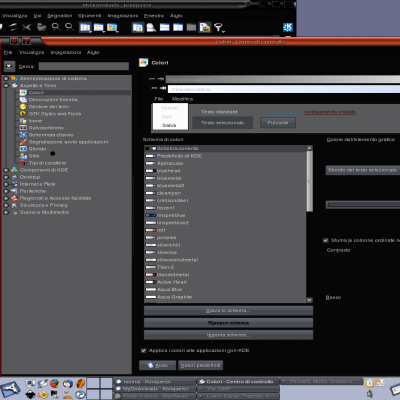The image size is (400, 400).
Task: Toggle Applica i colori alle applicazioni non-KDE
Action: 144,350
